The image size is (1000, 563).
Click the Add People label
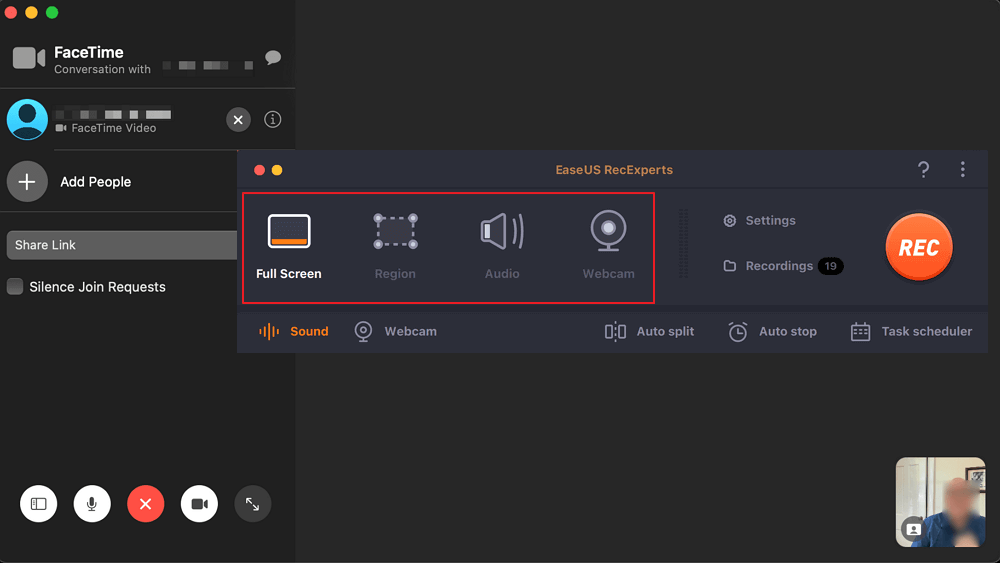[x=96, y=182]
